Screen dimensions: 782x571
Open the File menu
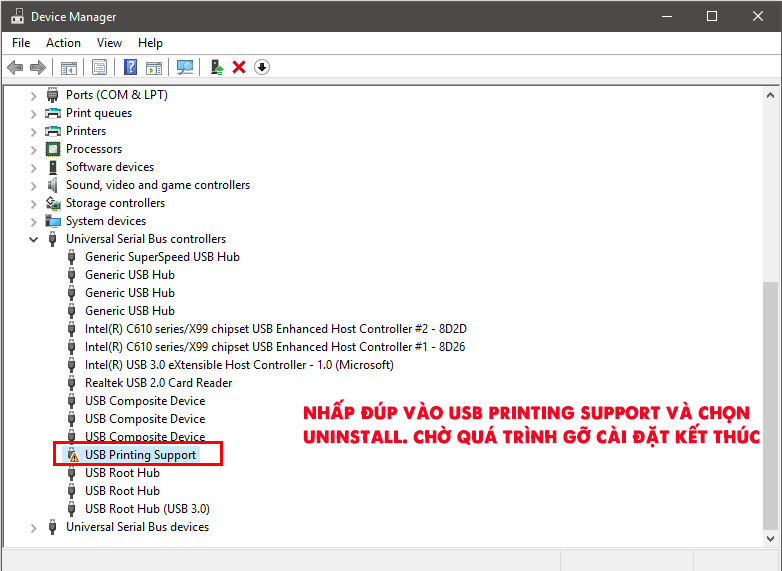point(21,43)
